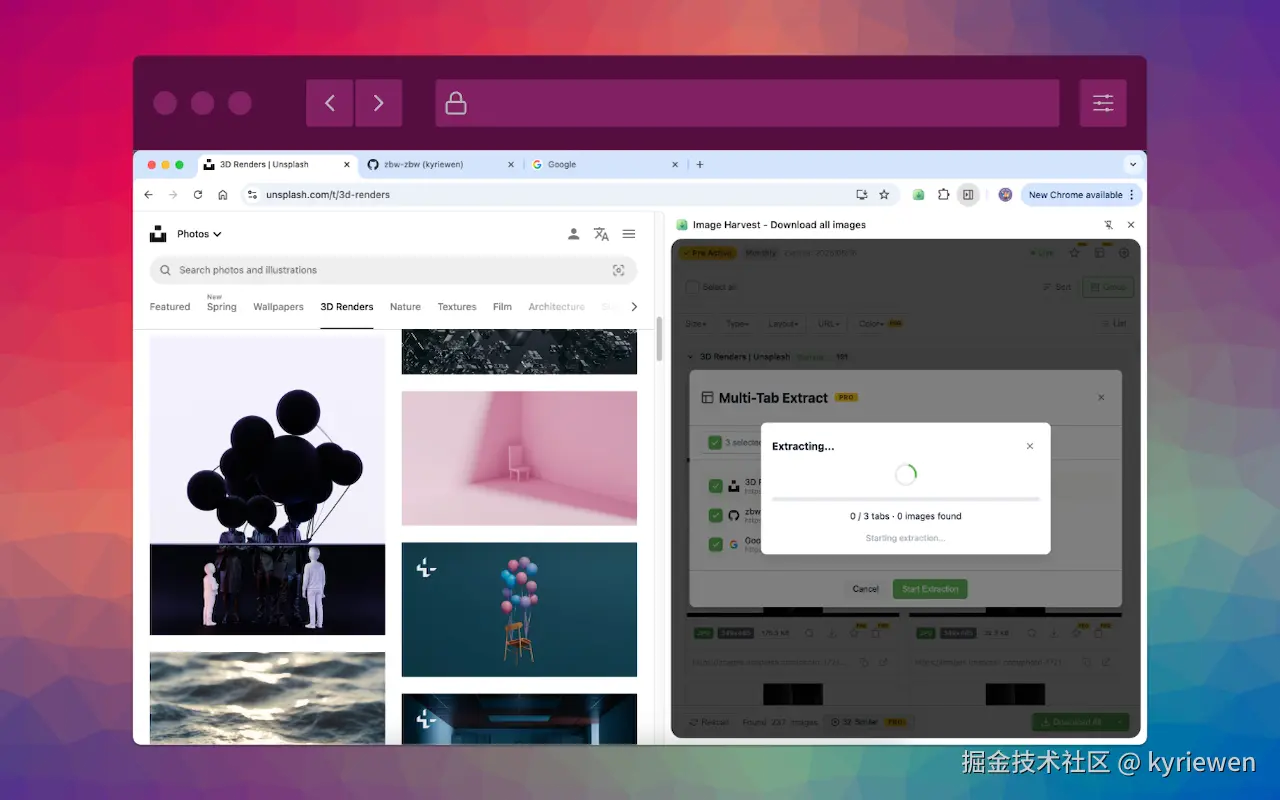Screen dimensions: 1280x800
Task: Close the Extracting dialog
Action: [1030, 446]
